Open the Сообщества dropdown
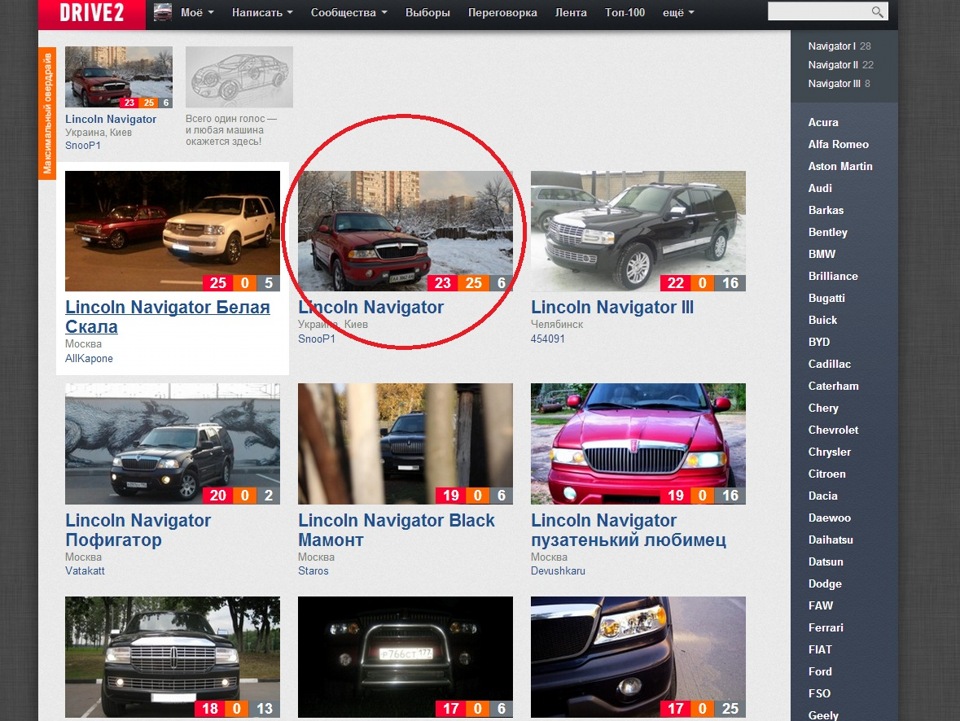This screenshot has height=721, width=960. point(349,12)
